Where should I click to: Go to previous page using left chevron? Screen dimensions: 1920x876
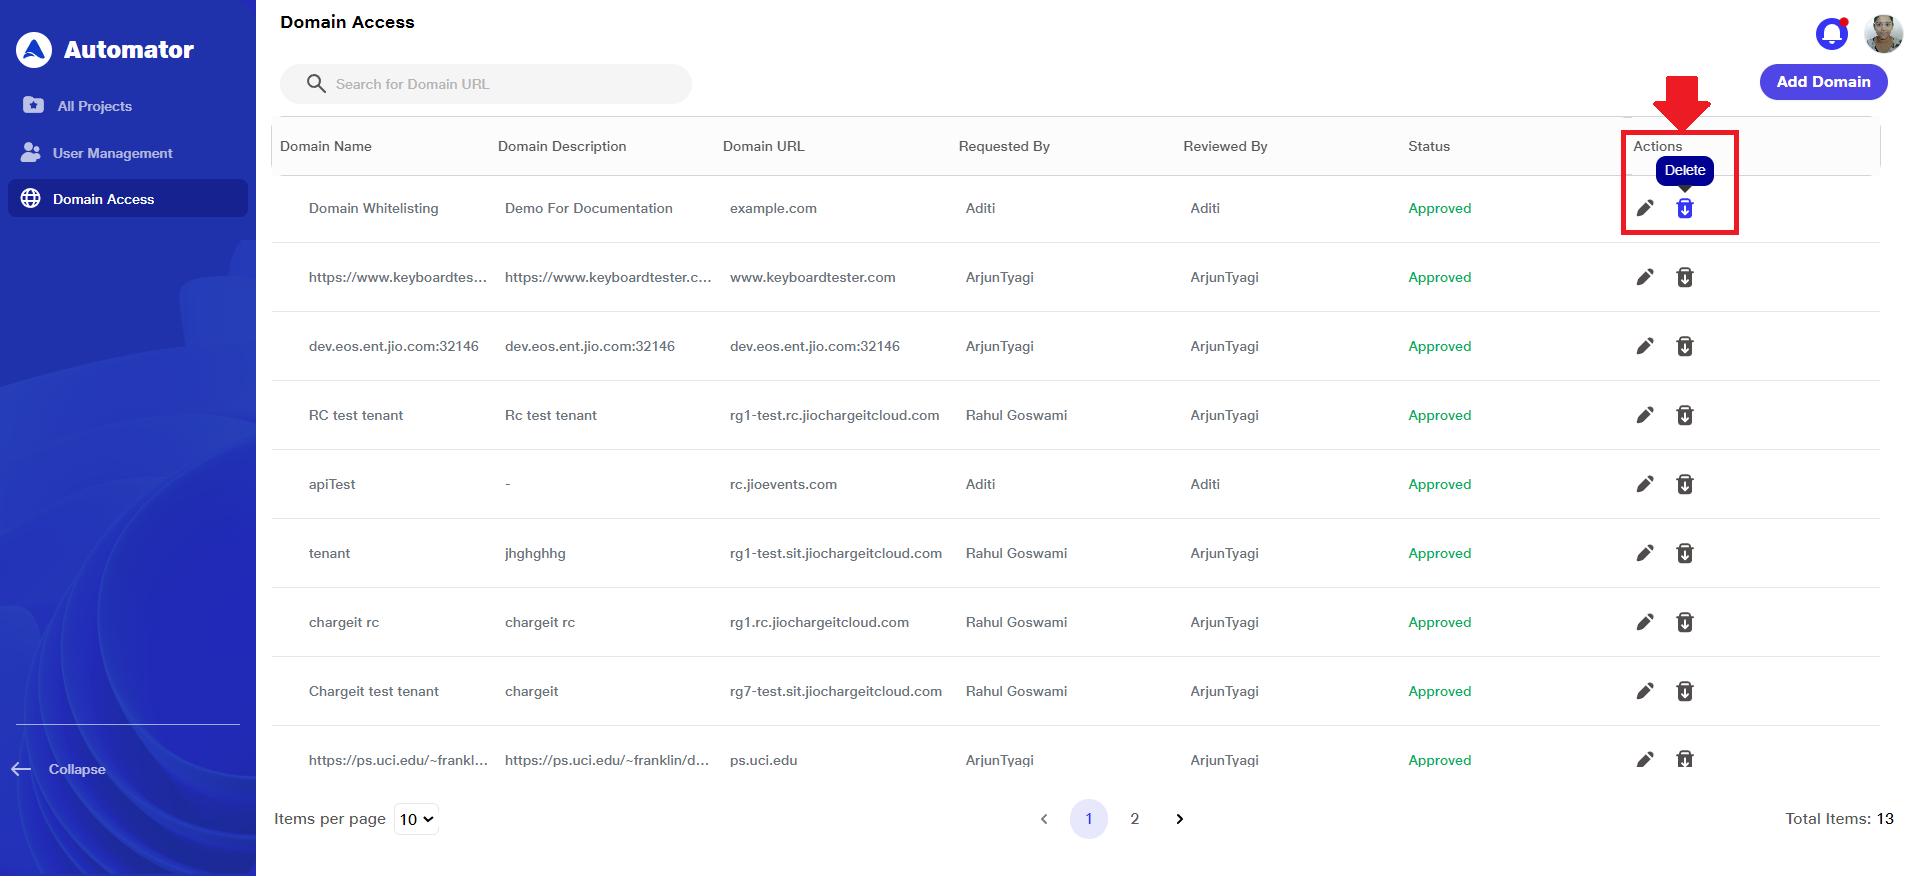click(1044, 819)
